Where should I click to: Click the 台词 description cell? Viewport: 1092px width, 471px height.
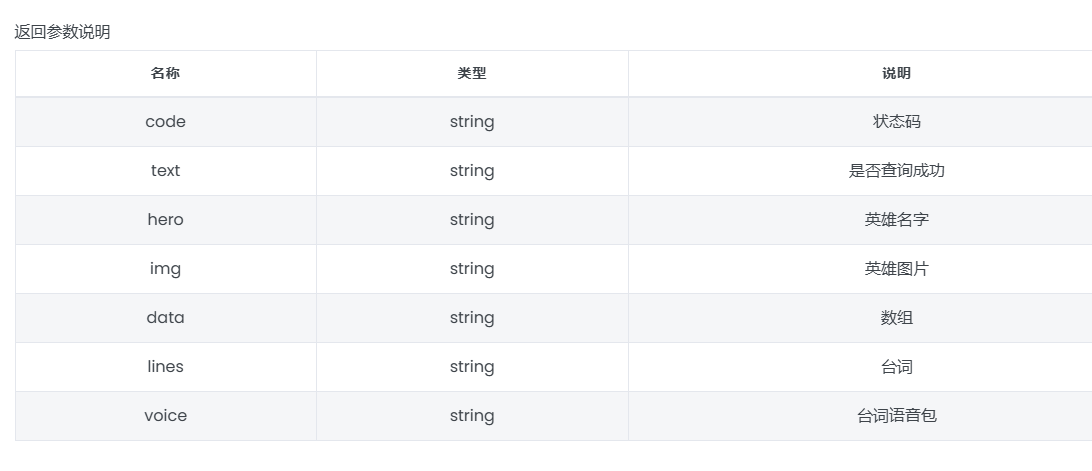(860, 366)
